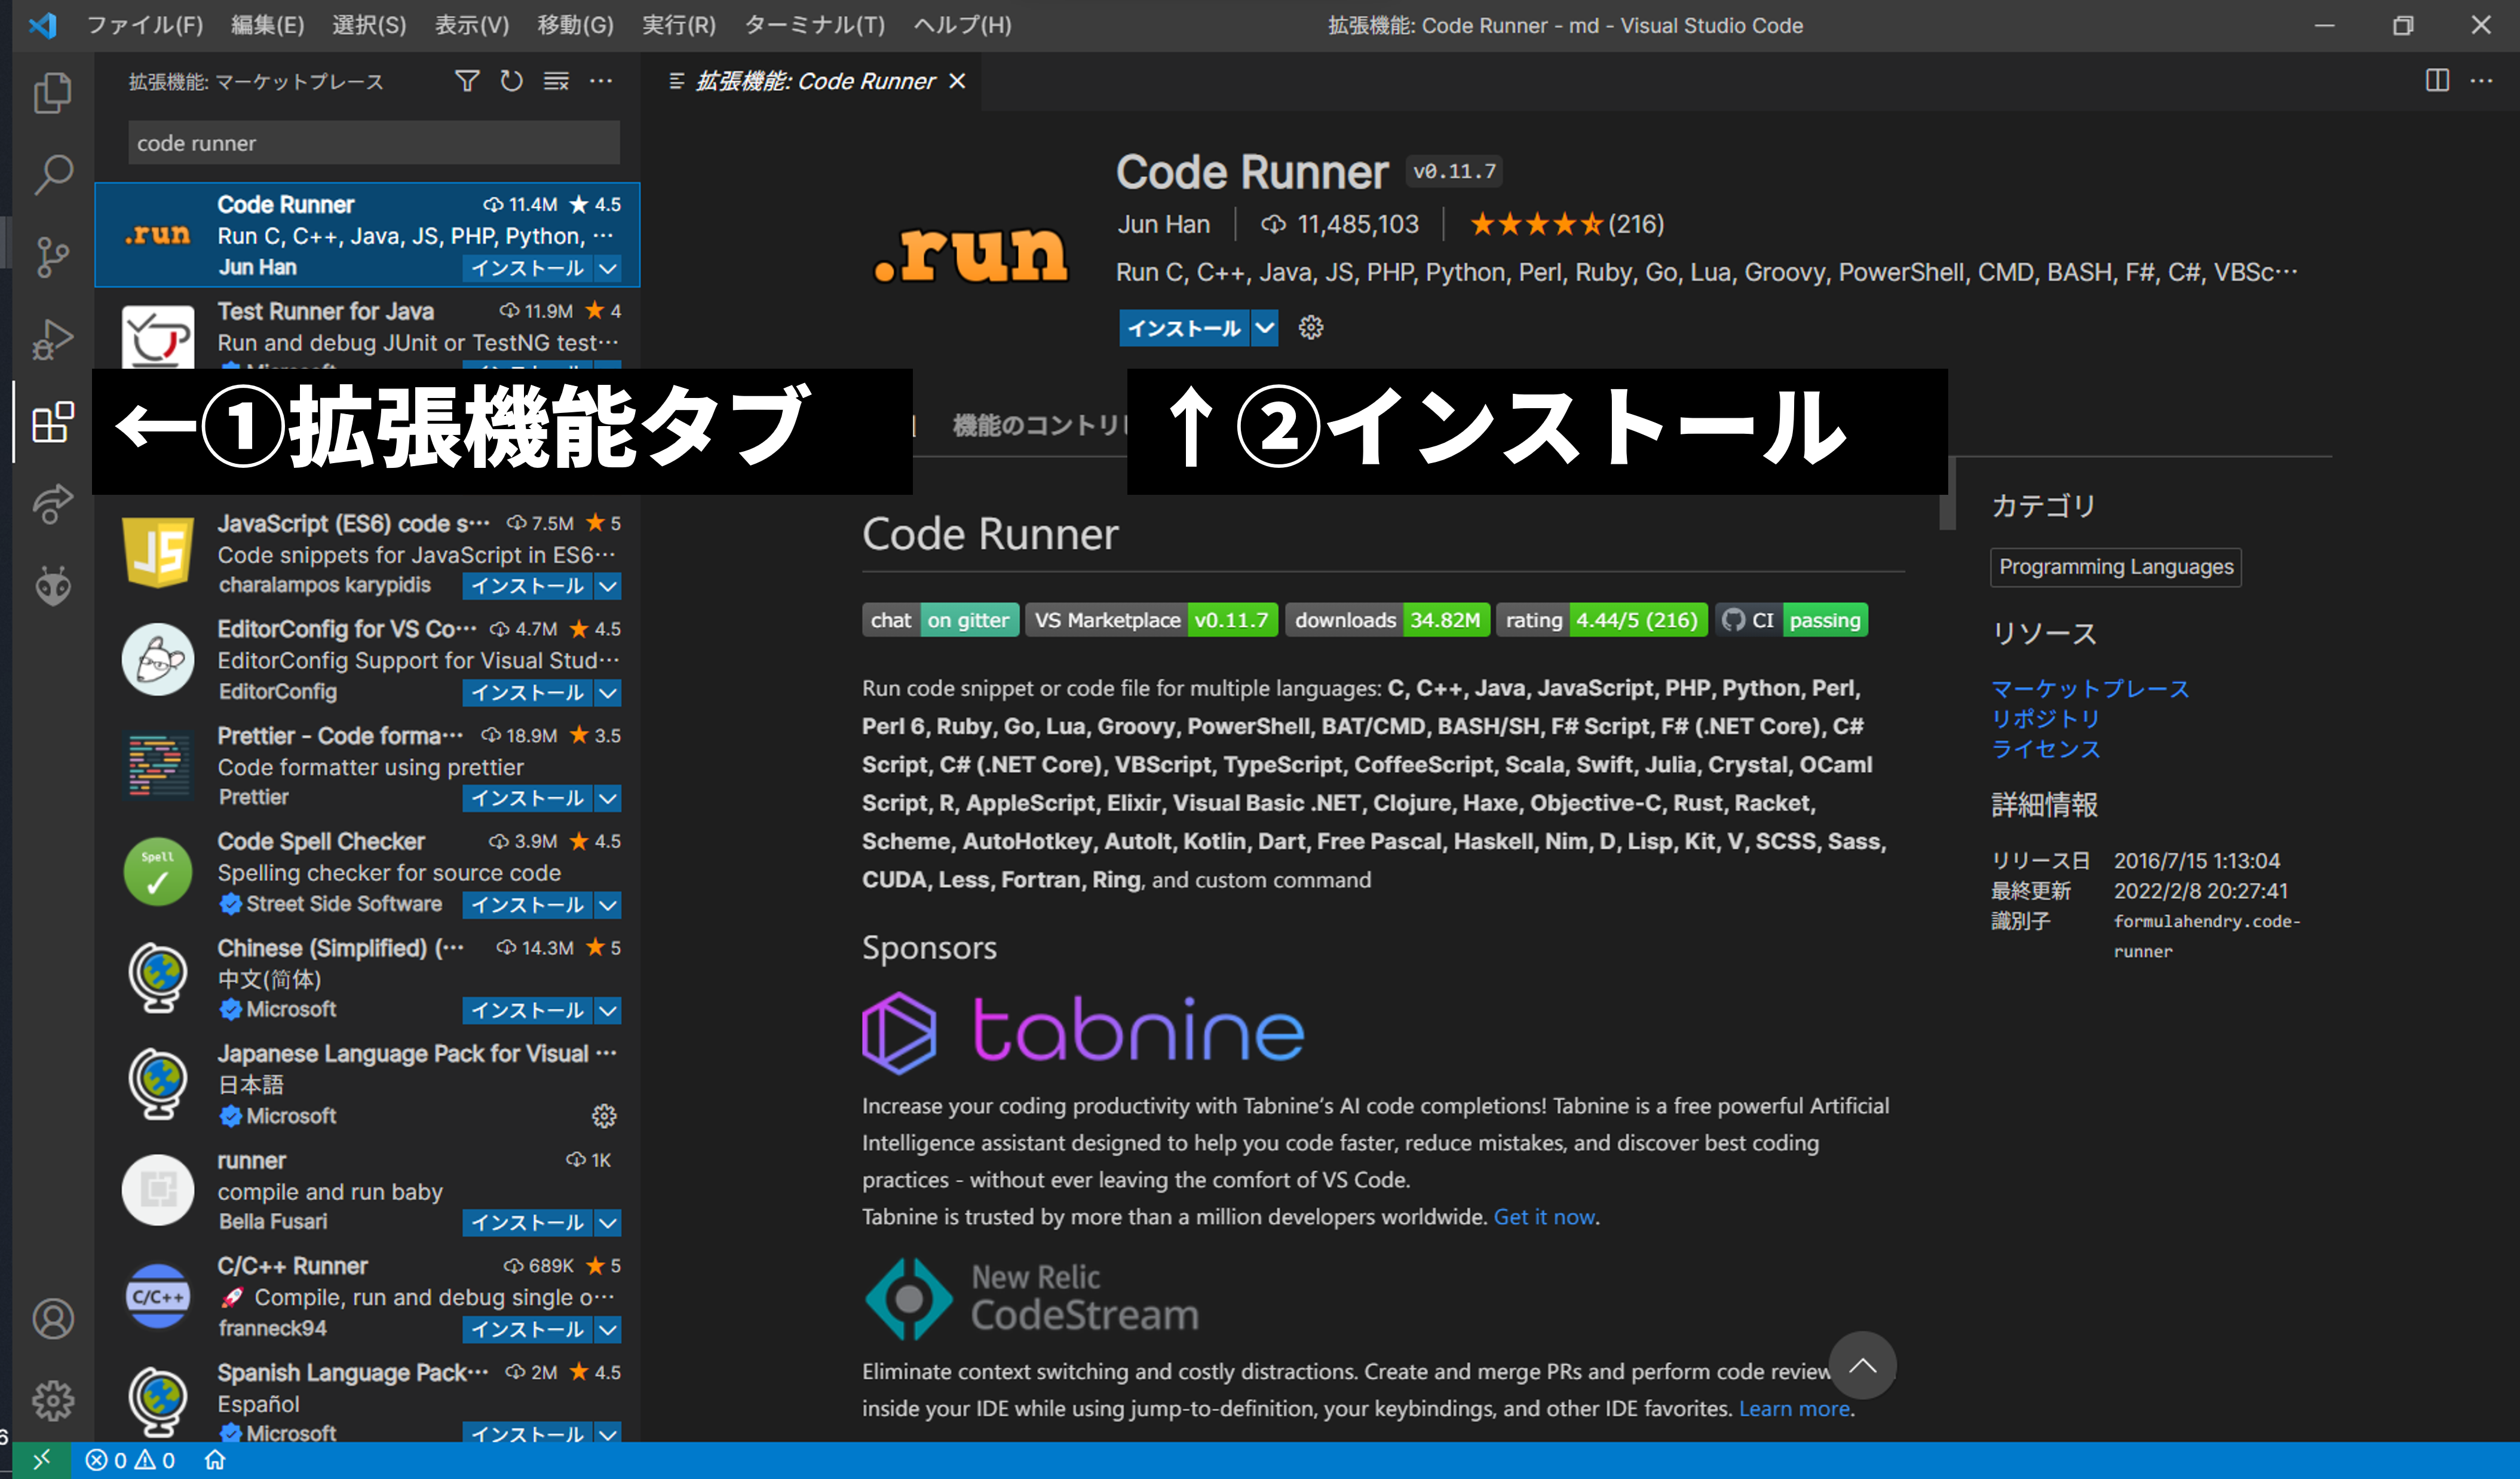The width and height of the screenshot is (2520, 1479).
Task: Expand install dropdown for runner by Bella Fusari
Action: (x=608, y=1223)
